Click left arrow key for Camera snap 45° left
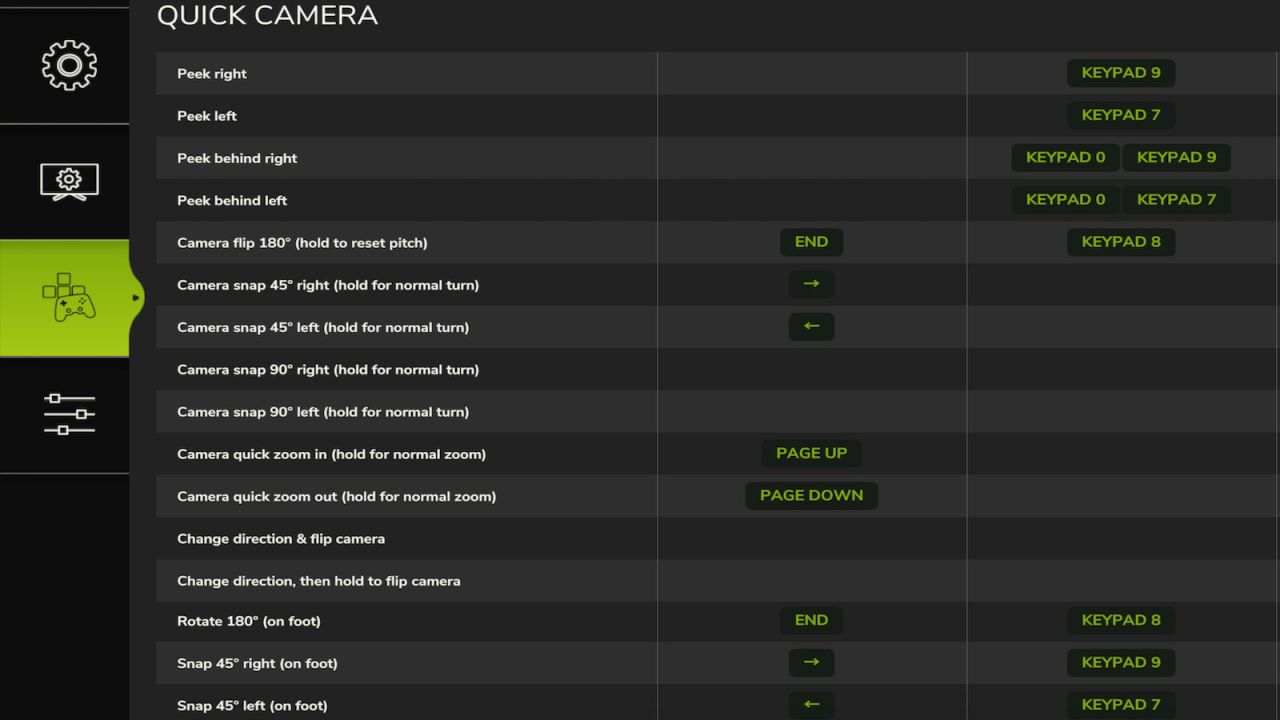The image size is (1280, 720). point(811,326)
